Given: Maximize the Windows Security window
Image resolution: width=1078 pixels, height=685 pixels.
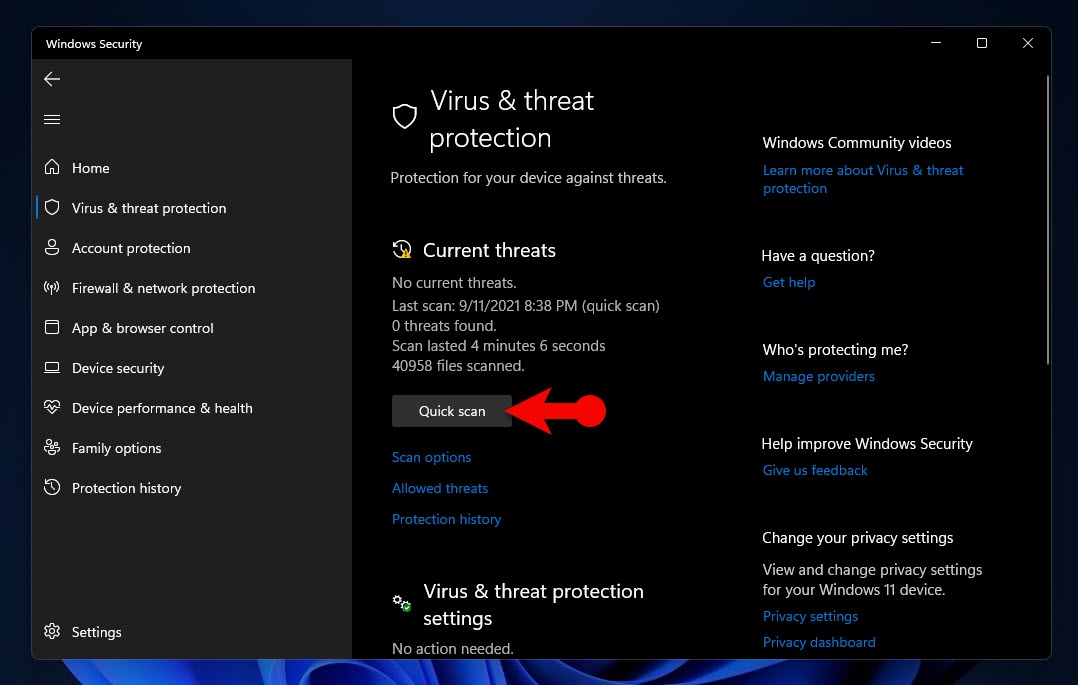Looking at the screenshot, I should (982, 43).
